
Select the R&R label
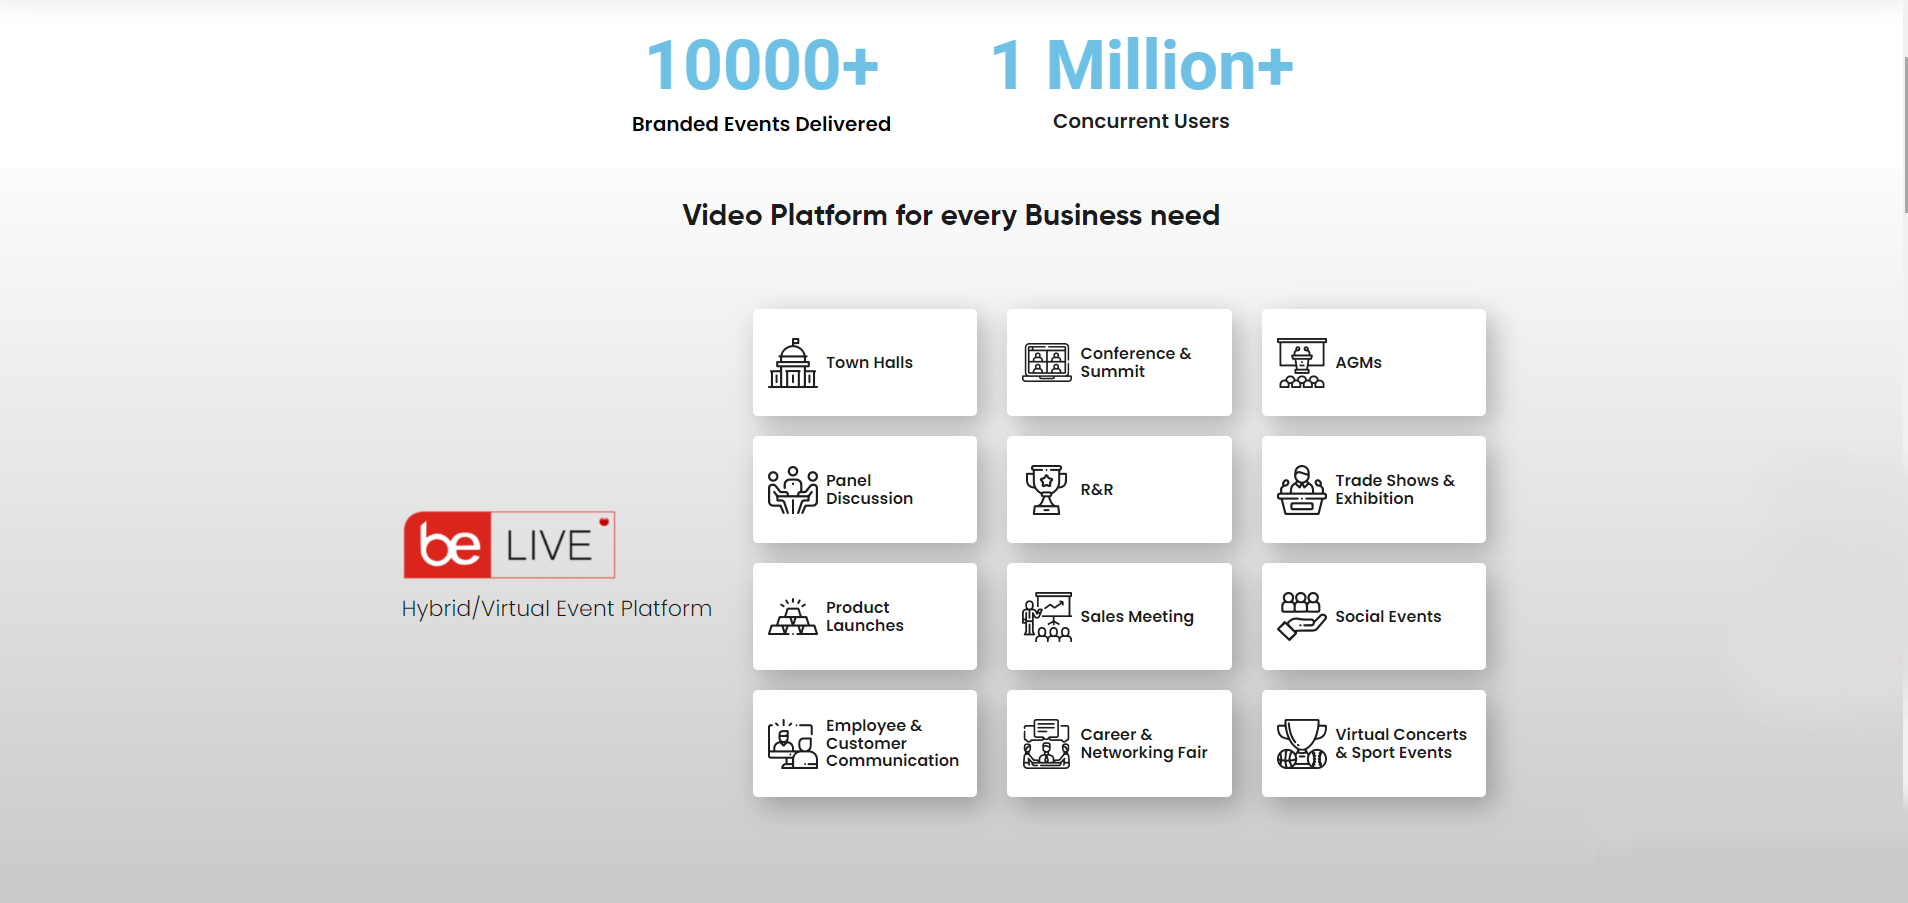[x=1097, y=490]
